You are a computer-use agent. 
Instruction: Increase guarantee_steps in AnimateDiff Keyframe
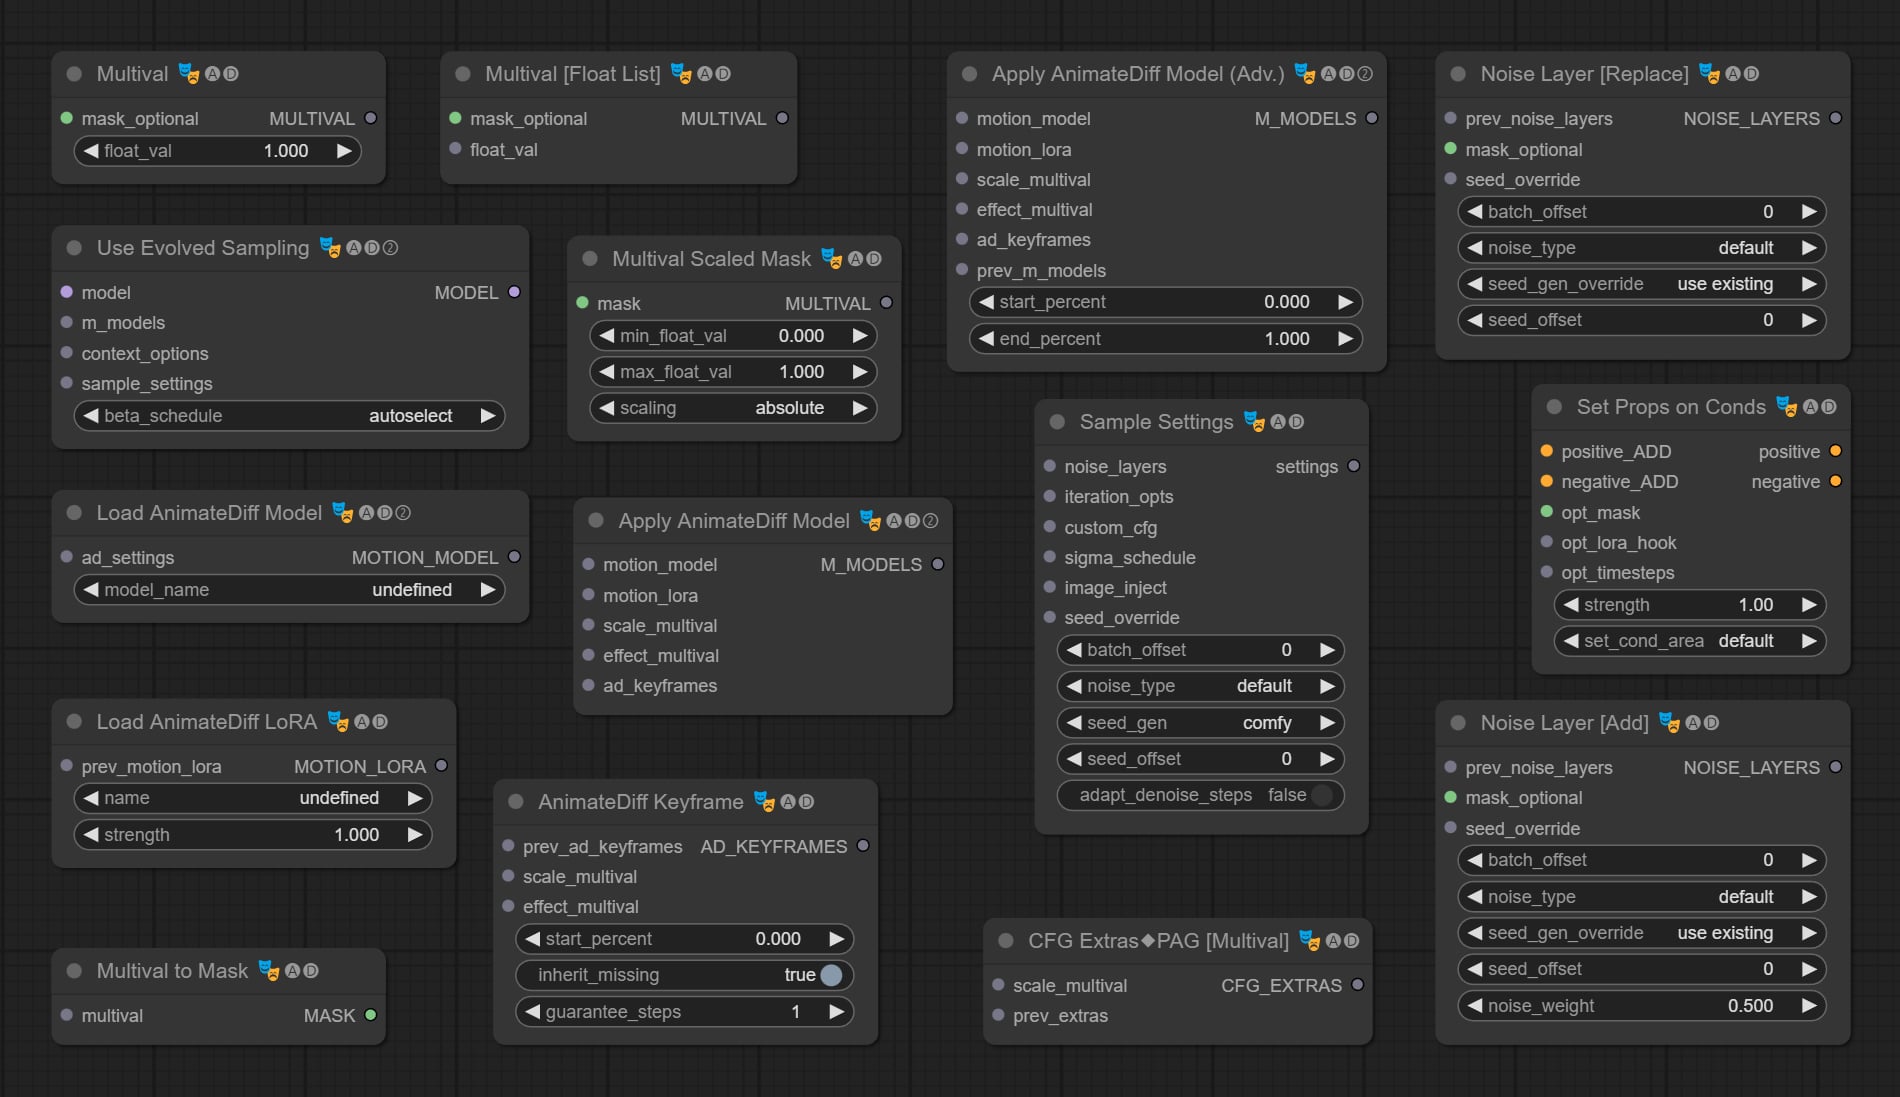pos(836,1012)
